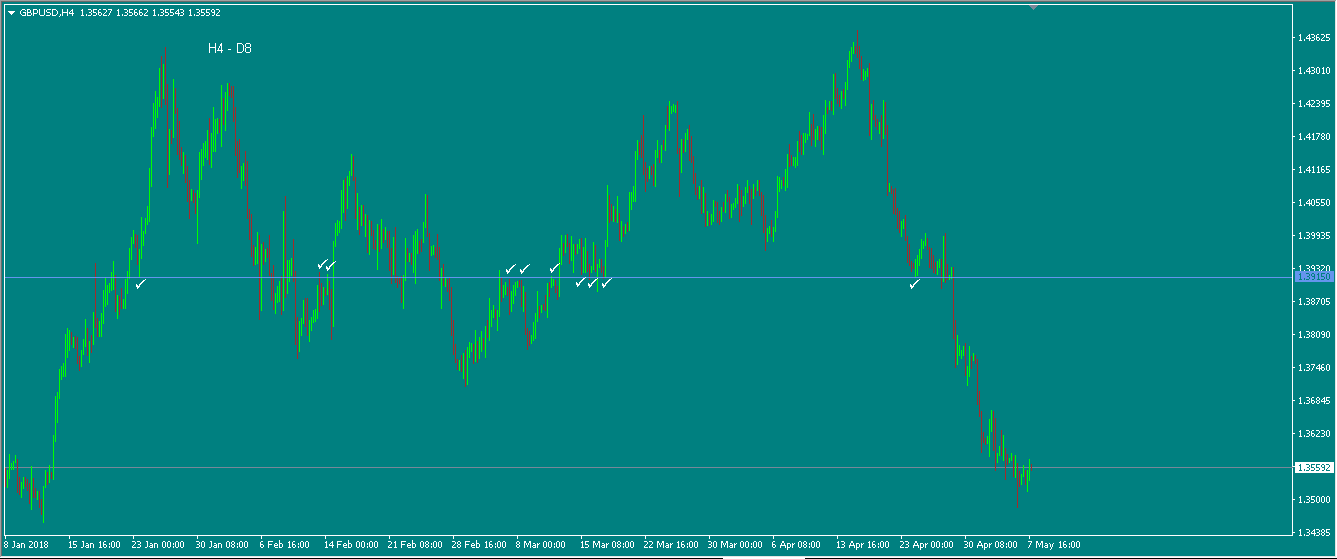
Task: Select the checkmark object above 23 Jan 00:00
Action: coord(140,284)
